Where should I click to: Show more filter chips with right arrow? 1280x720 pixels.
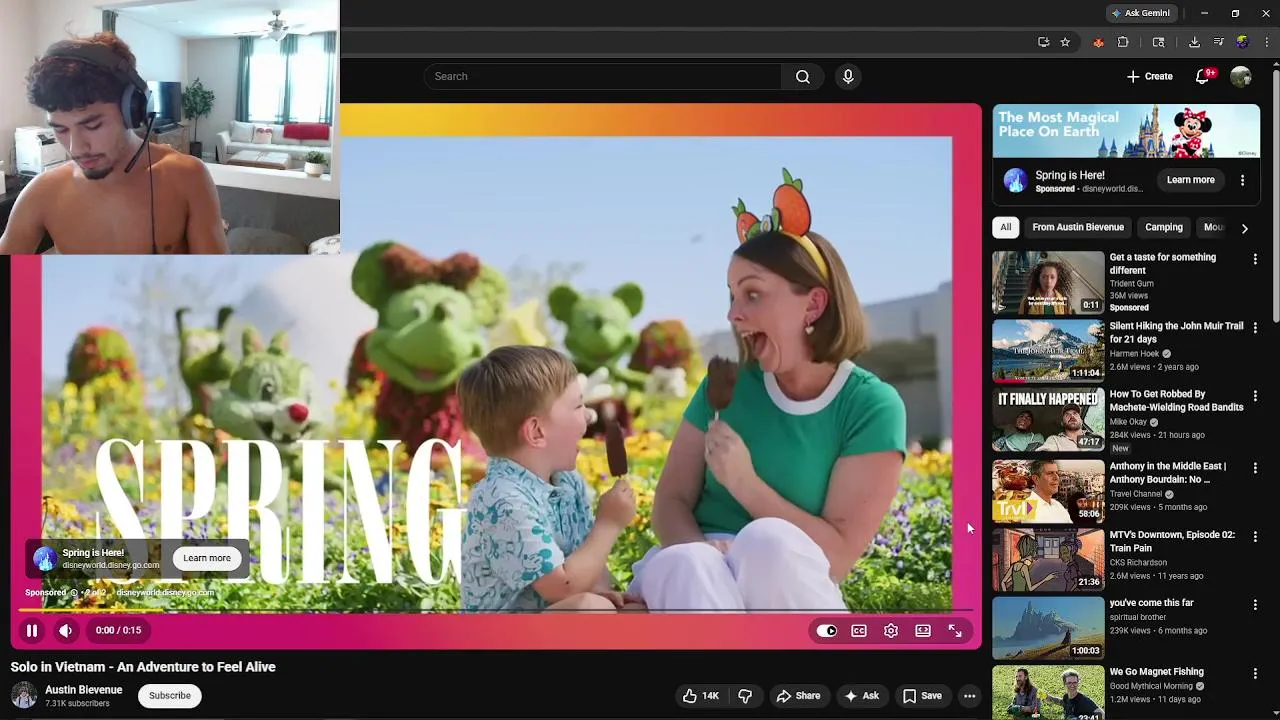click(1244, 228)
